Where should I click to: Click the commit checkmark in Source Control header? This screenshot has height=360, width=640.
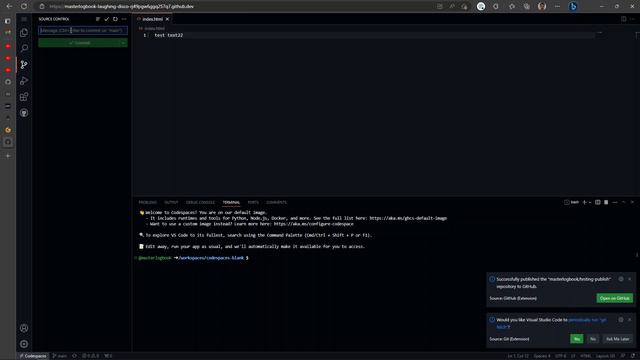pyautogui.click(x=107, y=19)
